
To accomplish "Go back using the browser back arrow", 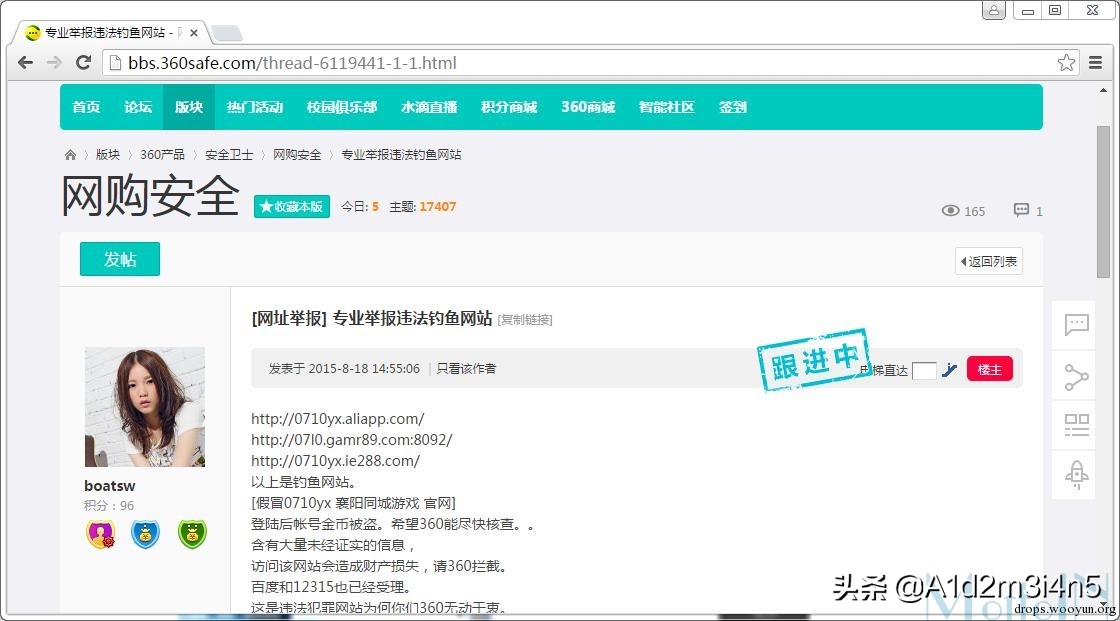I will 26,63.
